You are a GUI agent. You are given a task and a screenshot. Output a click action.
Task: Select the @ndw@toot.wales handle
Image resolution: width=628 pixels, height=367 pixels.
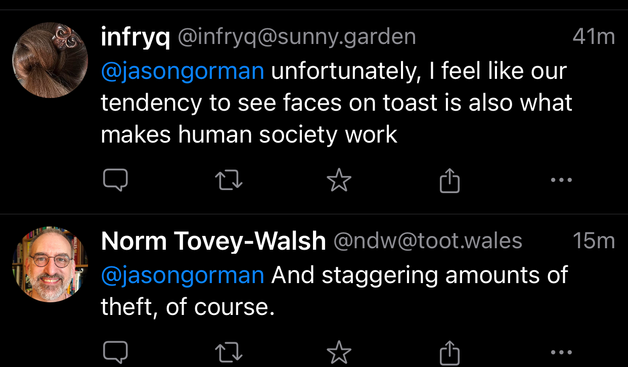tap(428, 241)
